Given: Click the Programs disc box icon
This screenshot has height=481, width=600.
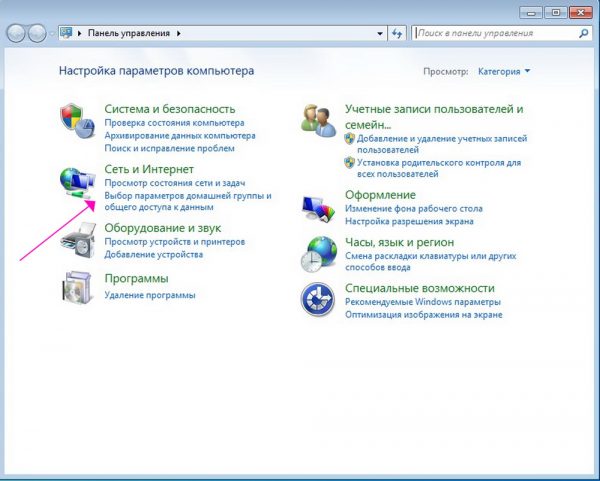Looking at the screenshot, I should 78,288.
